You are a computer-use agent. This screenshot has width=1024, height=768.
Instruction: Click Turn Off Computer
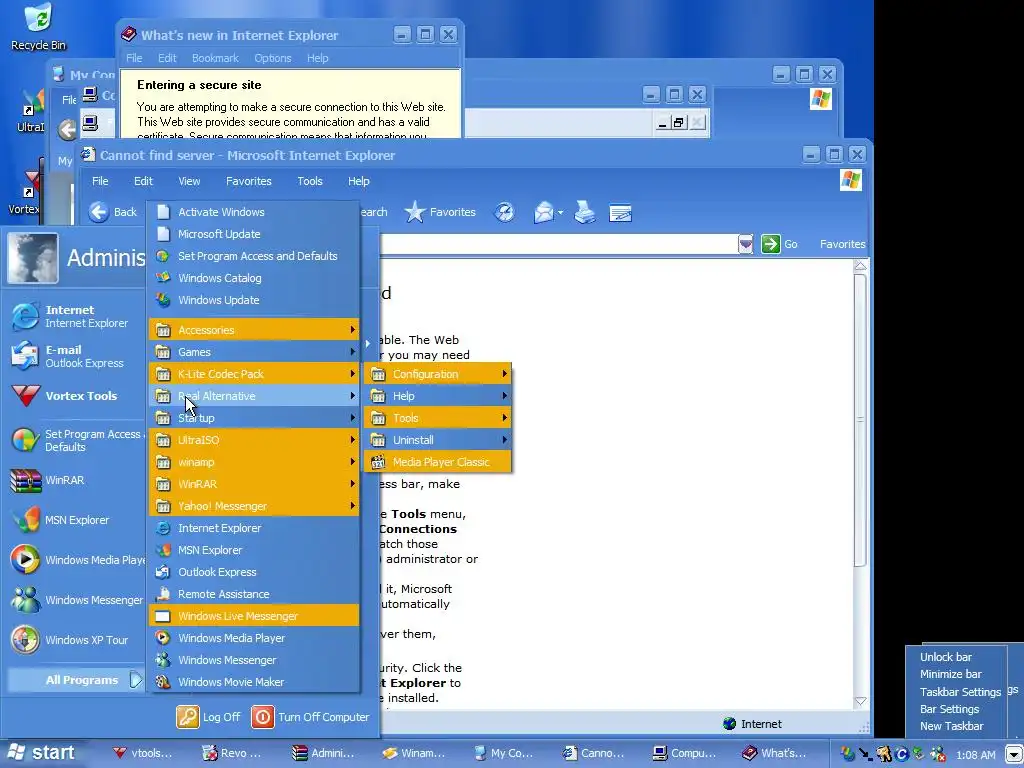click(310, 716)
